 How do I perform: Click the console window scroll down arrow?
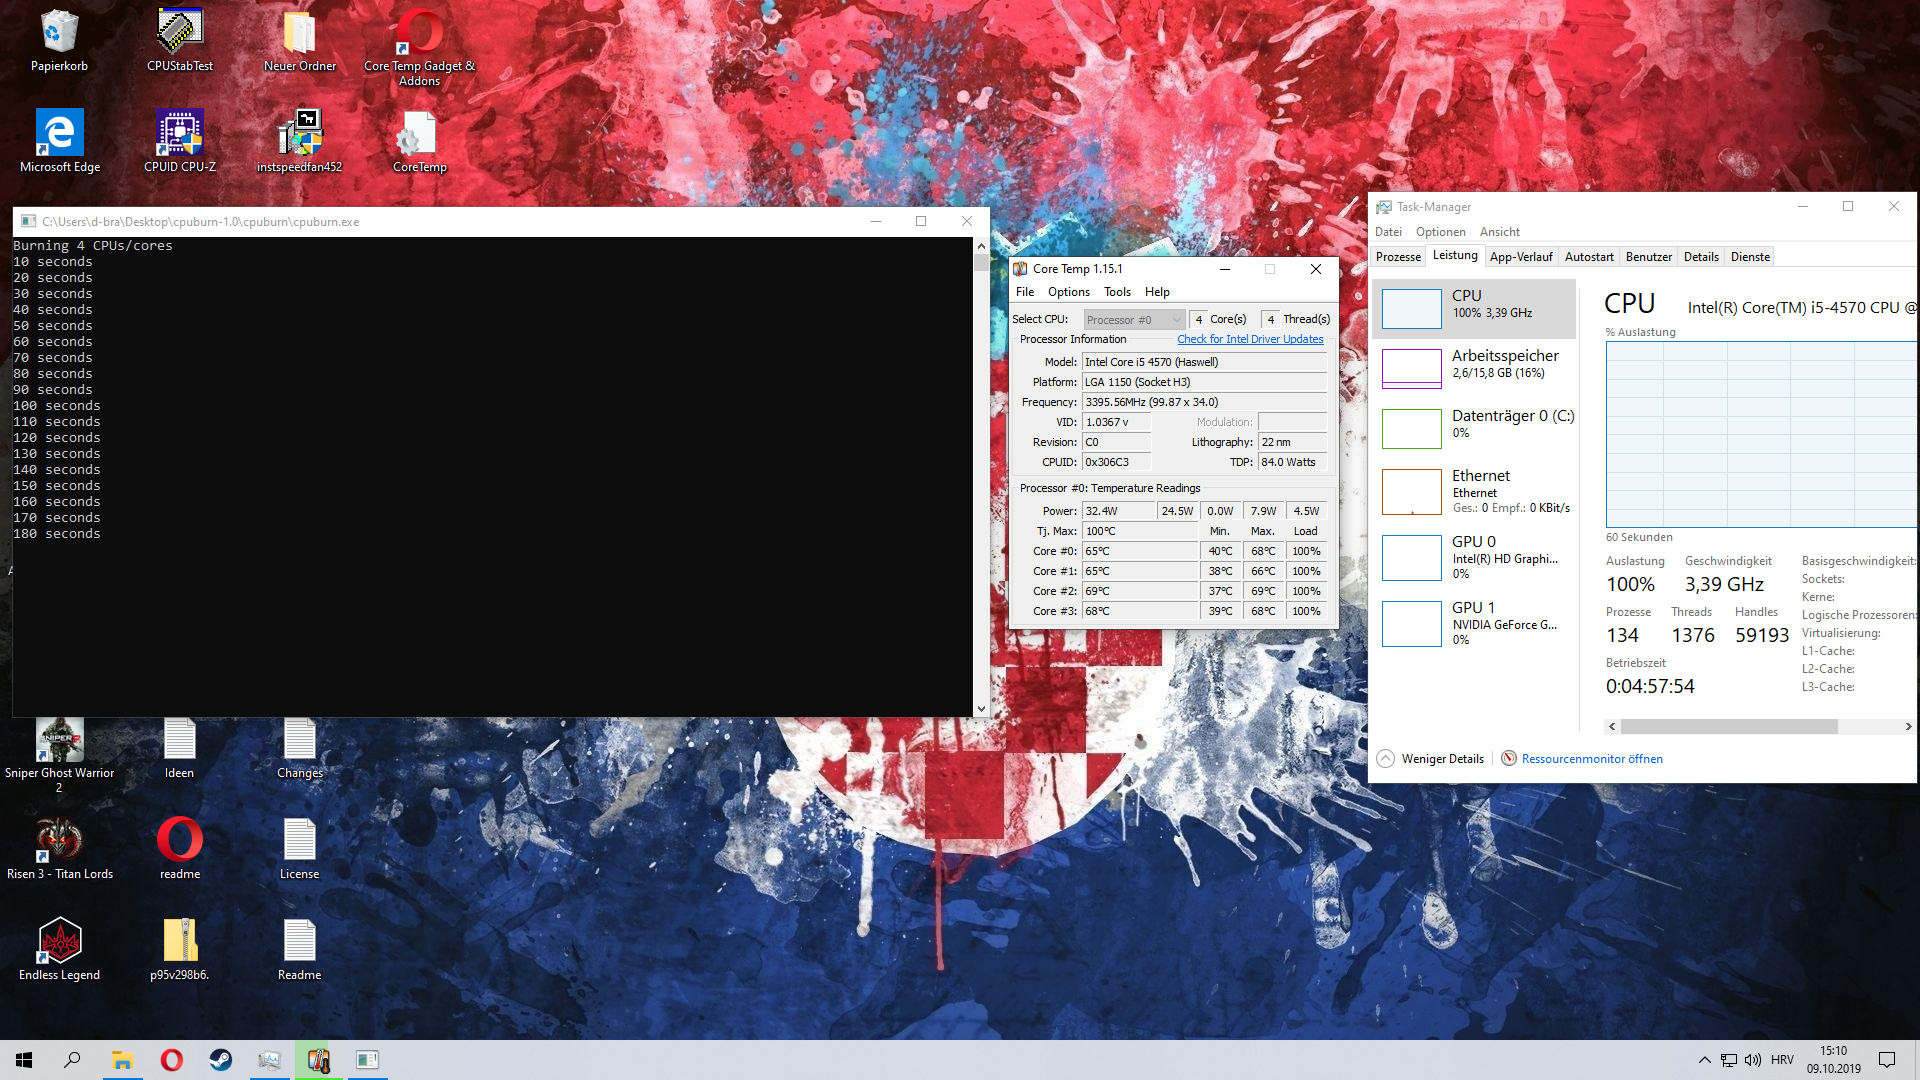coord(981,708)
